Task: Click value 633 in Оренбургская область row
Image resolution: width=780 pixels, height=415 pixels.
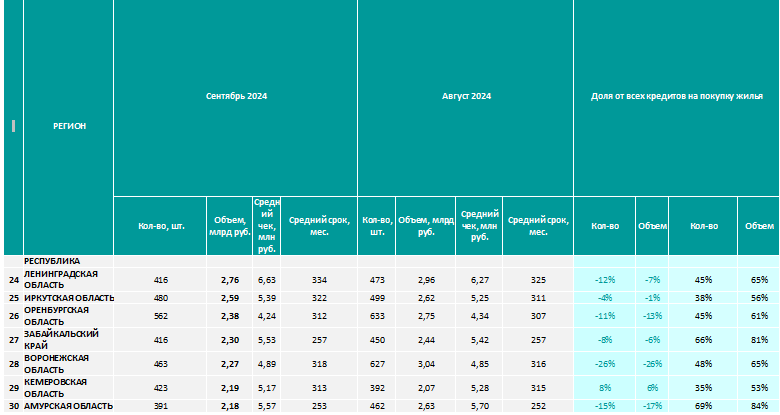Action: 377,316
